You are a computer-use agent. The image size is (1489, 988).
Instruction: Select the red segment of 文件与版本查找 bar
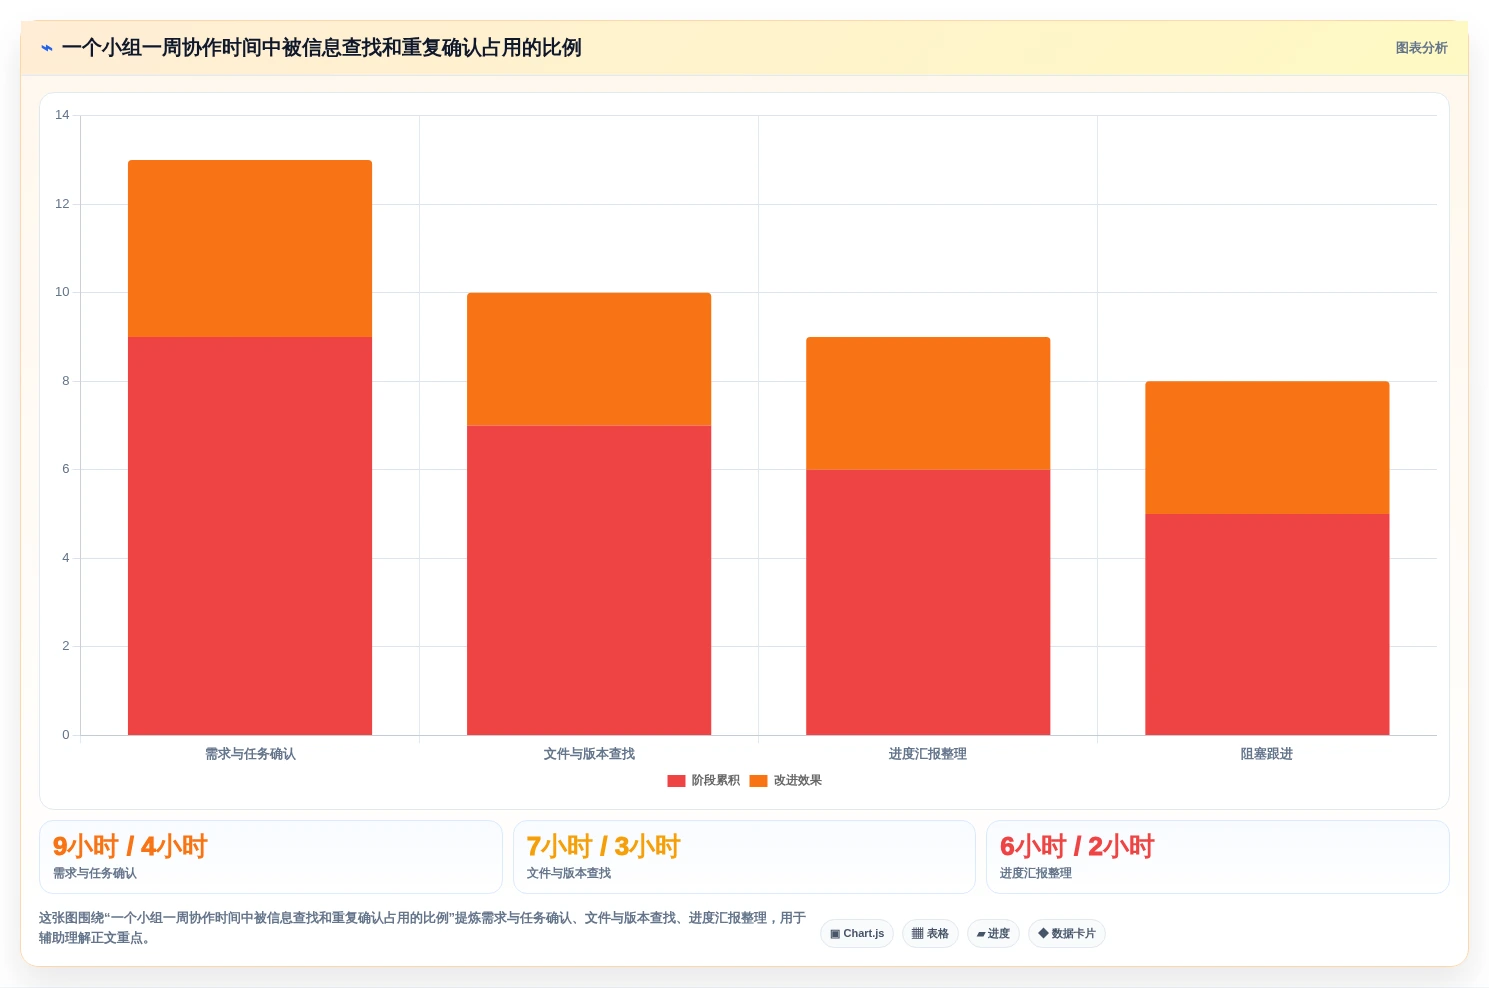(589, 580)
